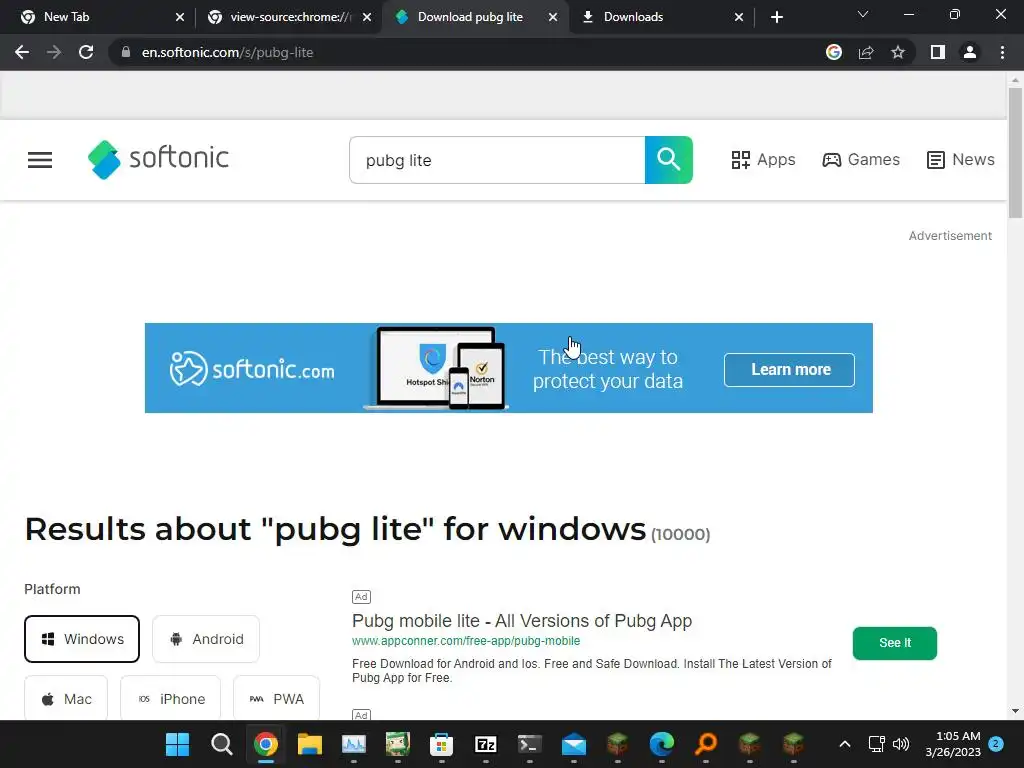This screenshot has height=768, width=1024.
Task: Switch to the Downloads tab
Action: [662, 17]
